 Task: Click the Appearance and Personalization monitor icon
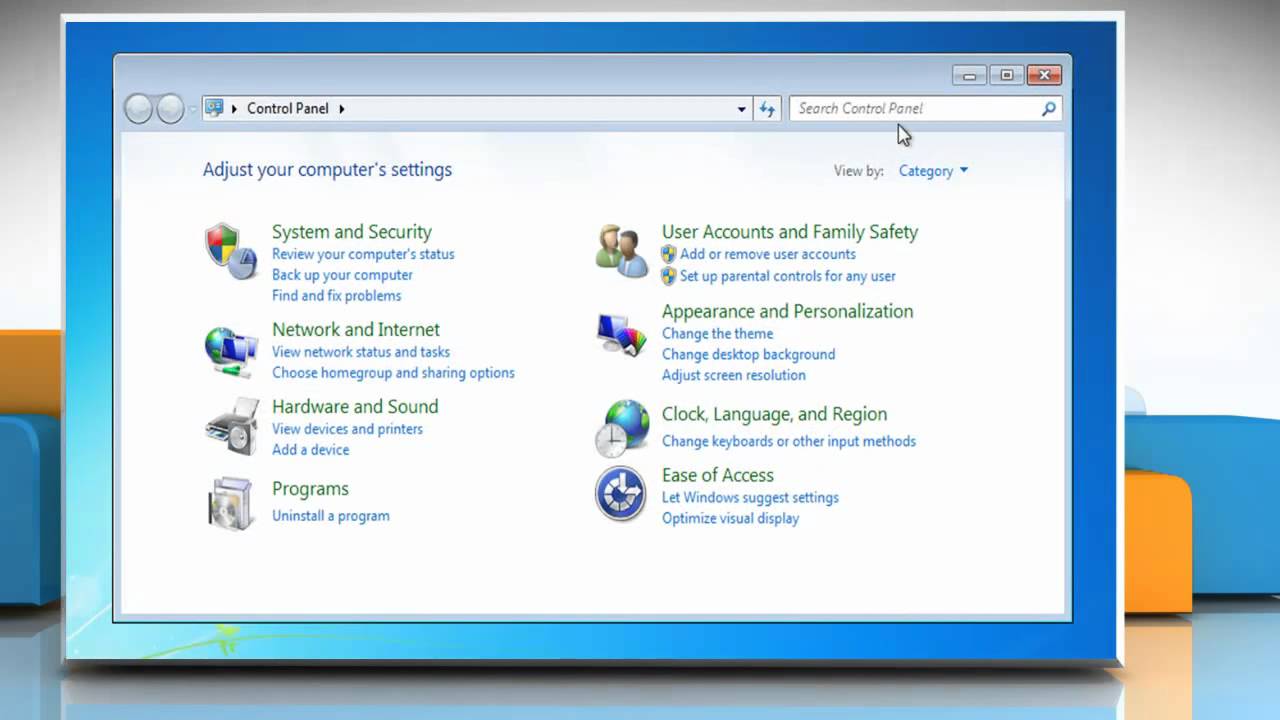[621, 336]
